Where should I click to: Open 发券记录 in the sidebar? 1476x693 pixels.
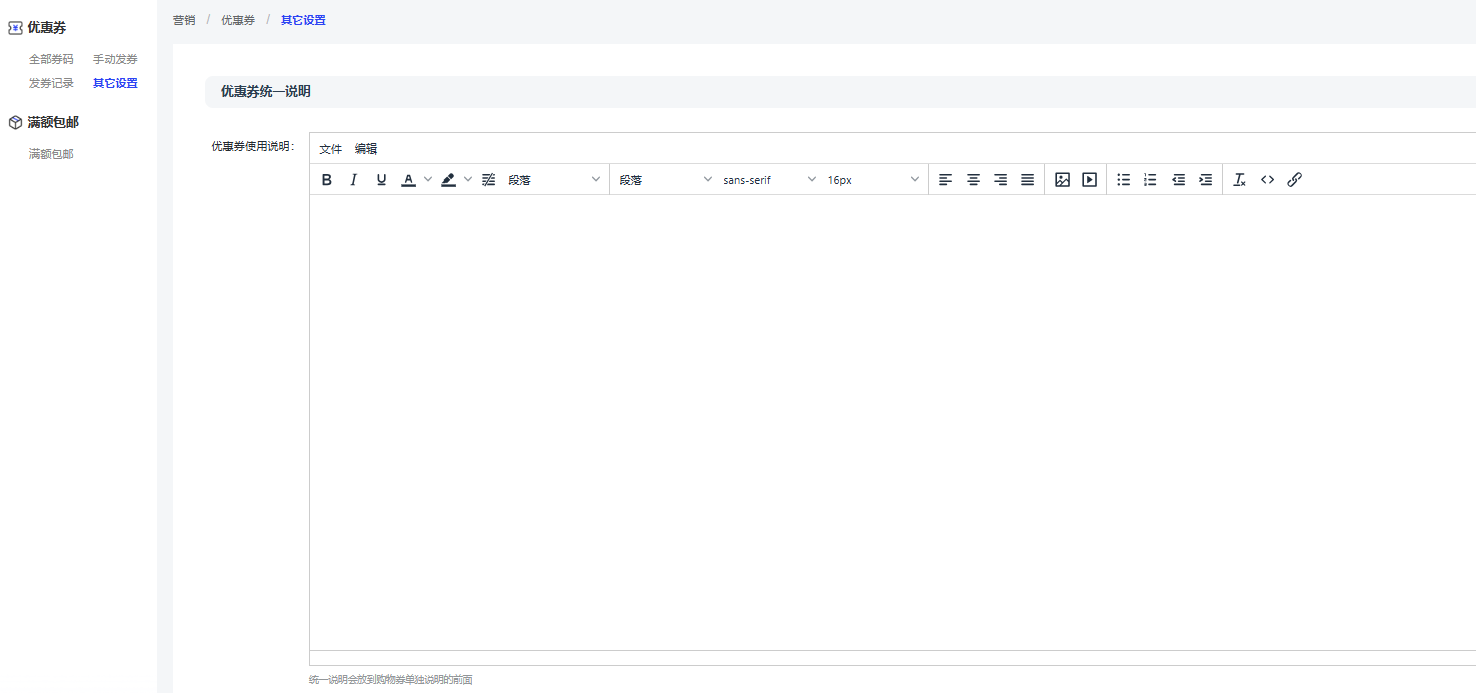[x=51, y=83]
